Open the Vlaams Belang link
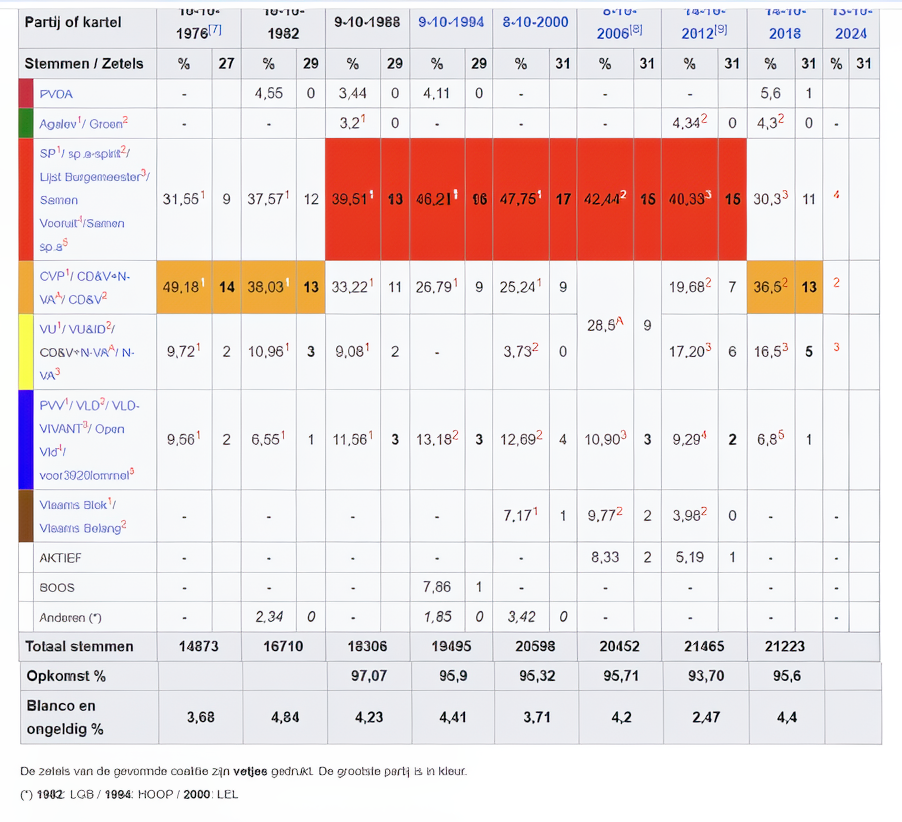Image resolution: width=902 pixels, height=822 pixels. coord(80,528)
